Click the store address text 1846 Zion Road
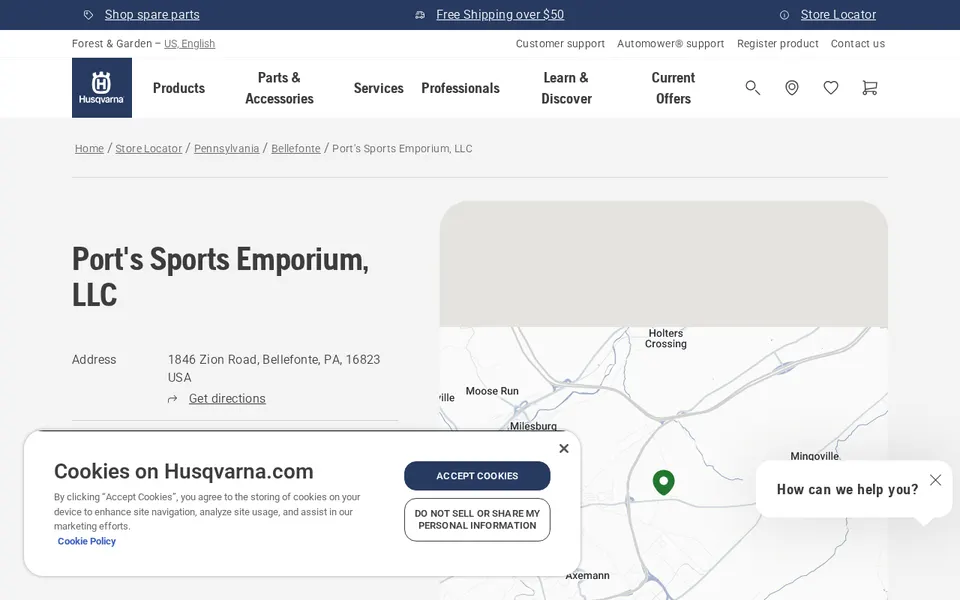Image resolution: width=960 pixels, height=600 pixels. (274, 368)
